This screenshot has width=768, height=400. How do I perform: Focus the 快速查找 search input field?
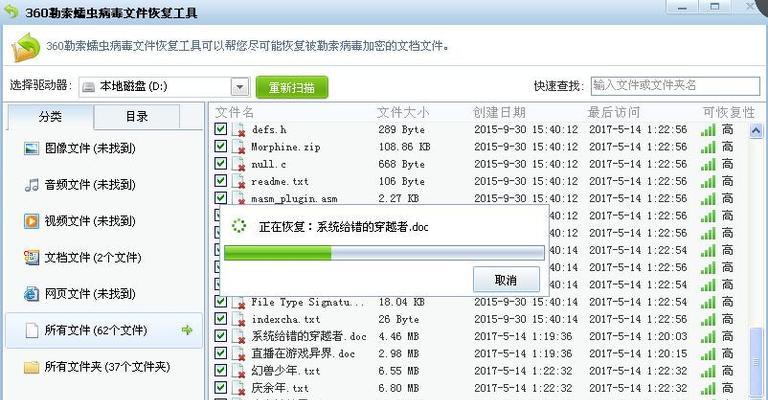tap(675, 86)
